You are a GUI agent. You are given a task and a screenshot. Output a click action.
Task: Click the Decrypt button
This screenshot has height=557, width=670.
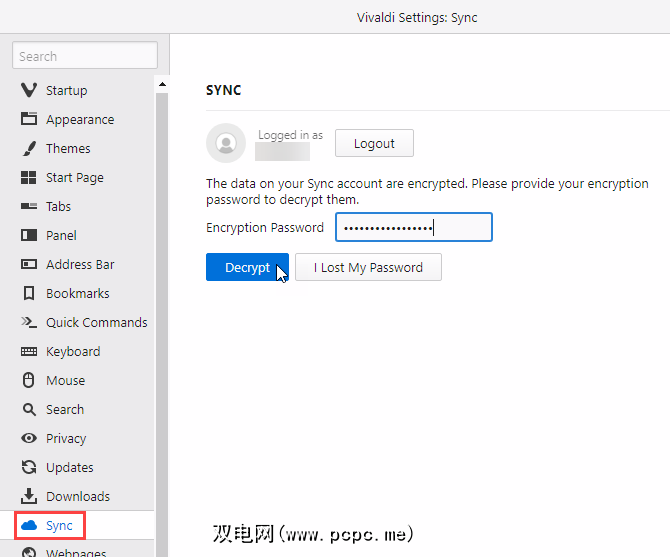pos(247,267)
